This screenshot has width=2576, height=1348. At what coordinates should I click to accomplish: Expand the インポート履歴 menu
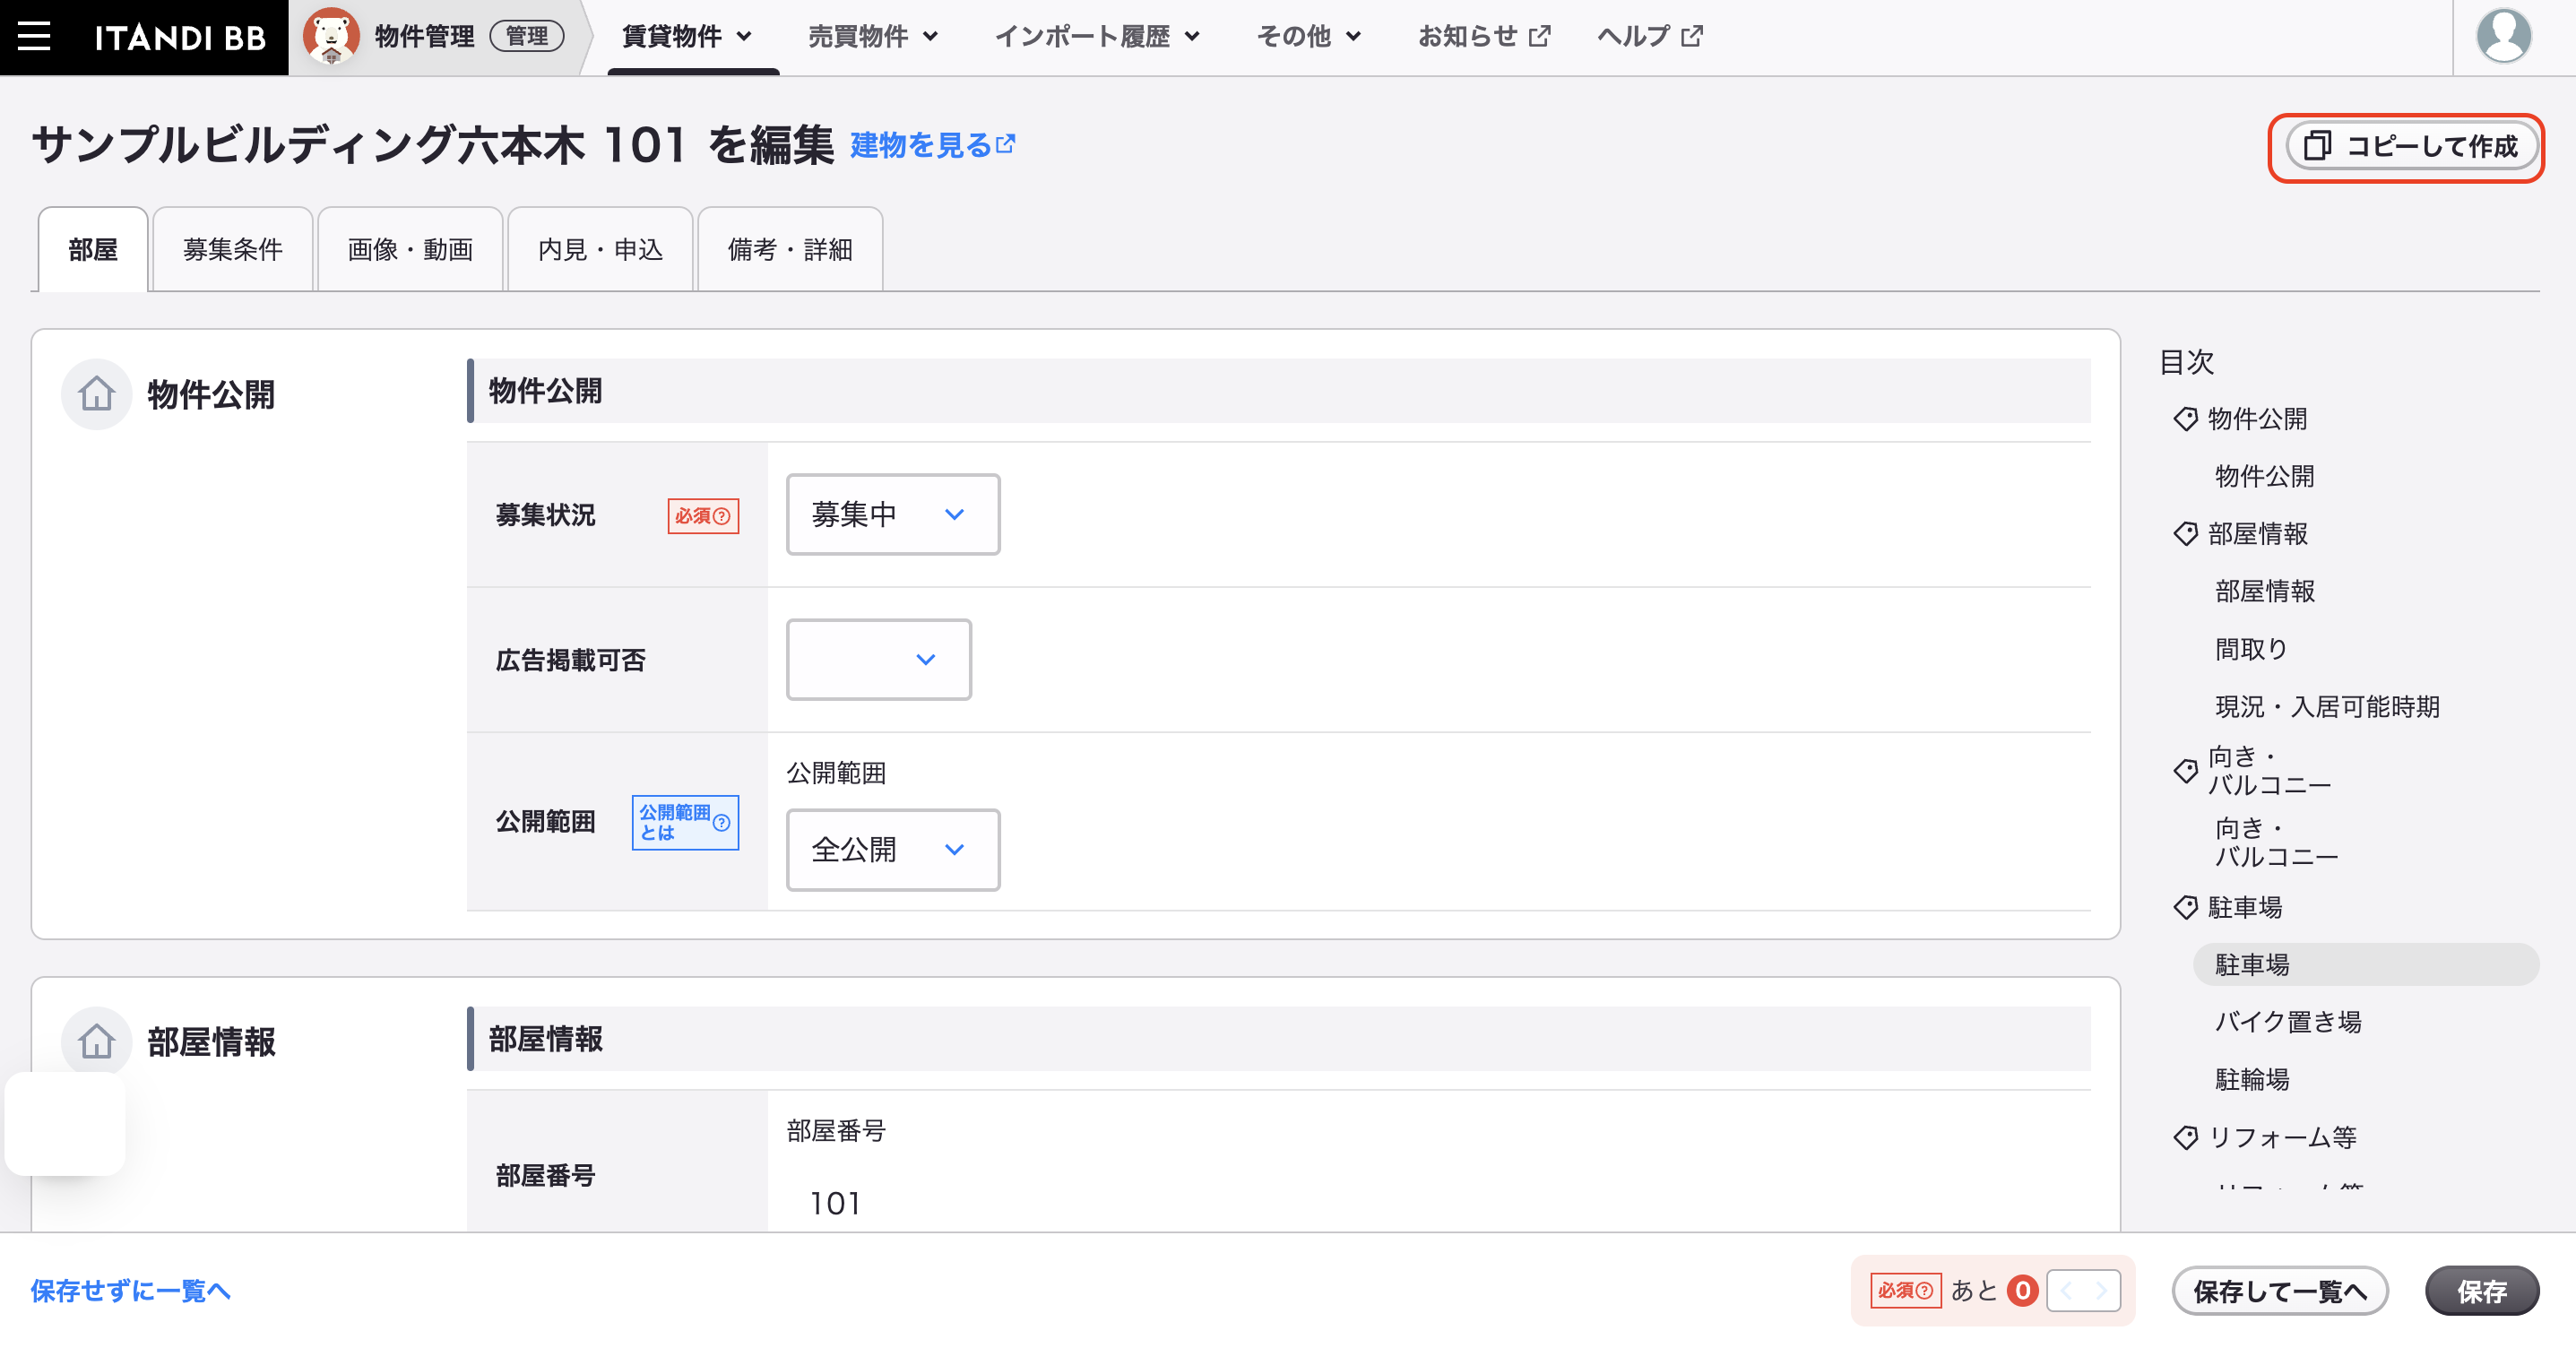click(1097, 37)
